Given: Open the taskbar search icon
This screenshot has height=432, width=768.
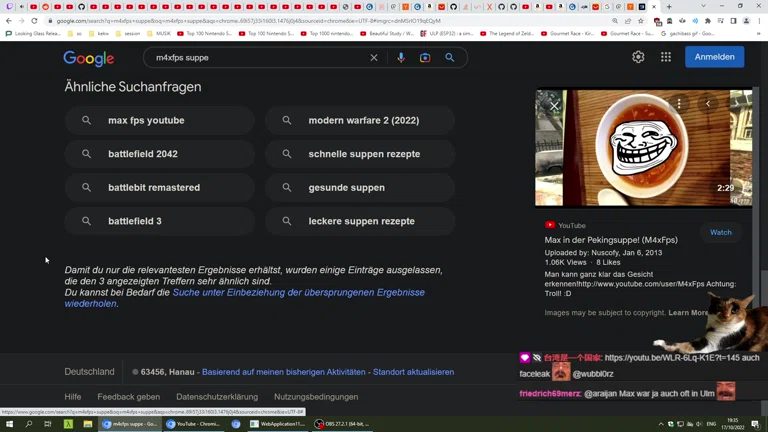Looking at the screenshot, I should coord(28,424).
